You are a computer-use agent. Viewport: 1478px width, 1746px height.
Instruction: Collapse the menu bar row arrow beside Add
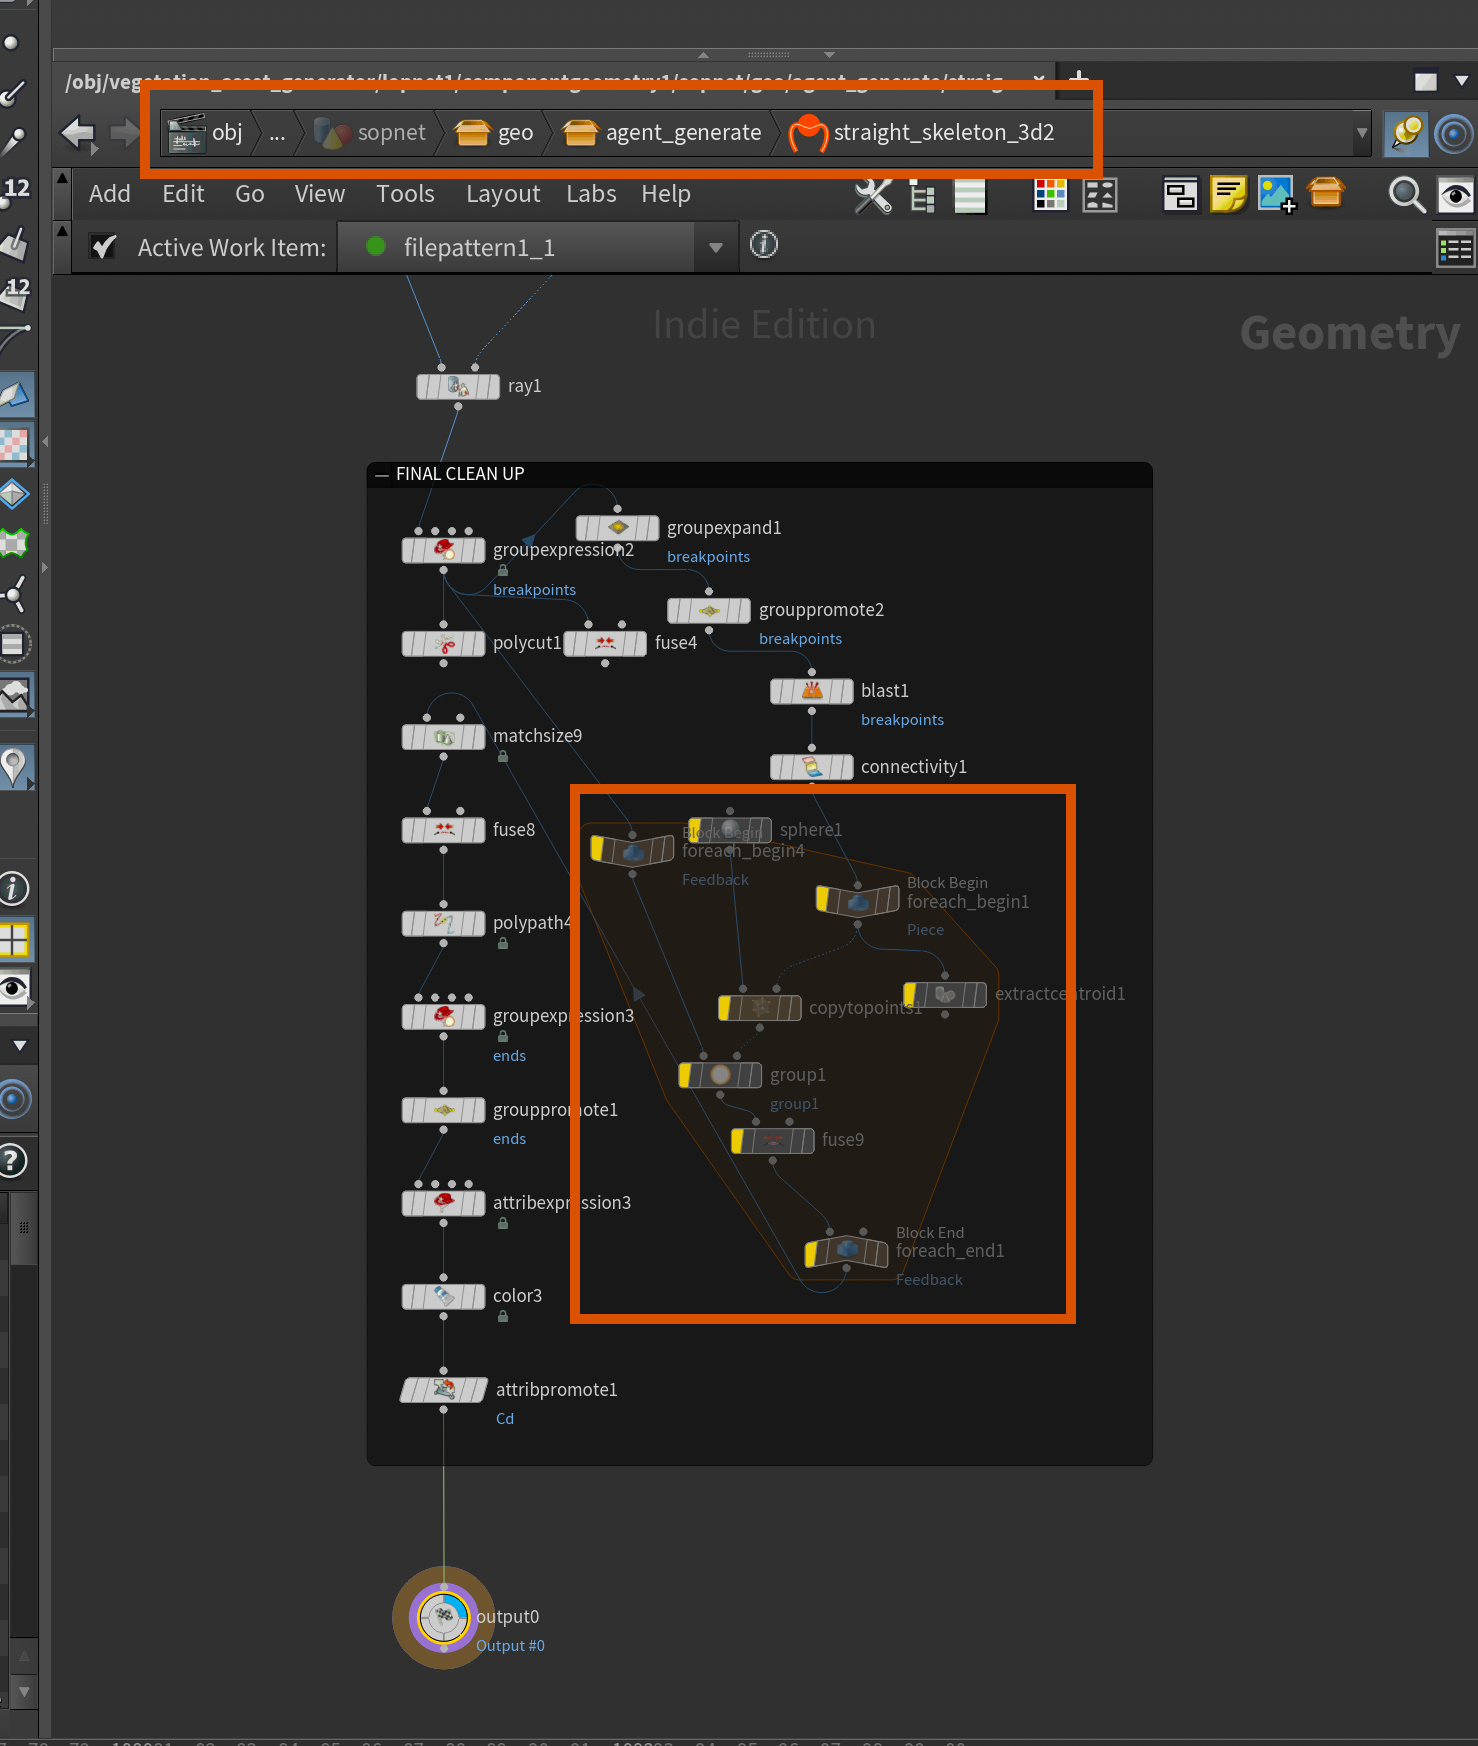pyautogui.click(x=62, y=178)
